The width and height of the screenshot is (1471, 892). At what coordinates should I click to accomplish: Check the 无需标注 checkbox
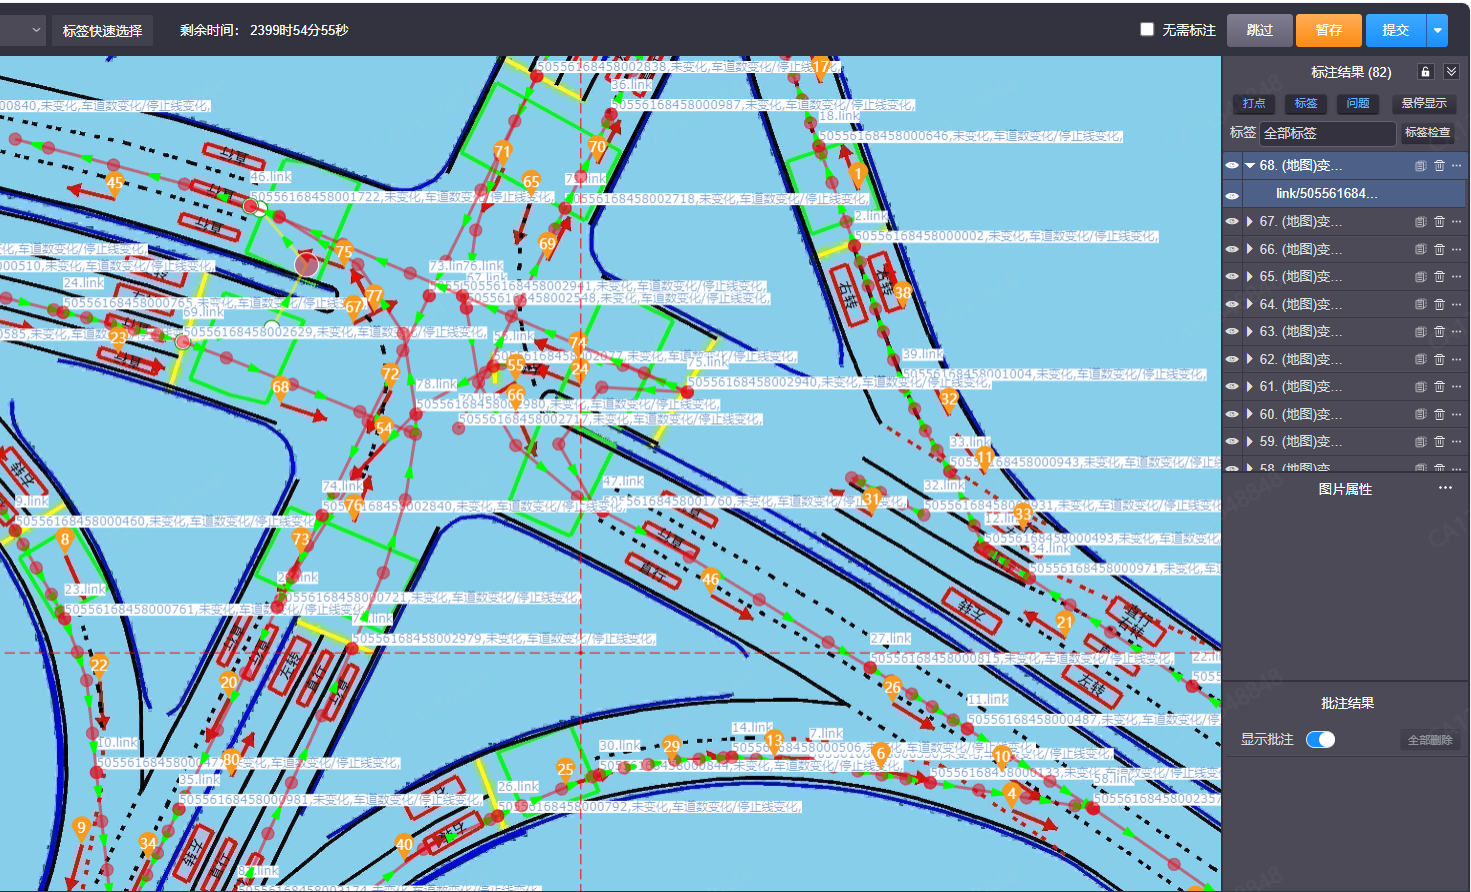point(1147,30)
